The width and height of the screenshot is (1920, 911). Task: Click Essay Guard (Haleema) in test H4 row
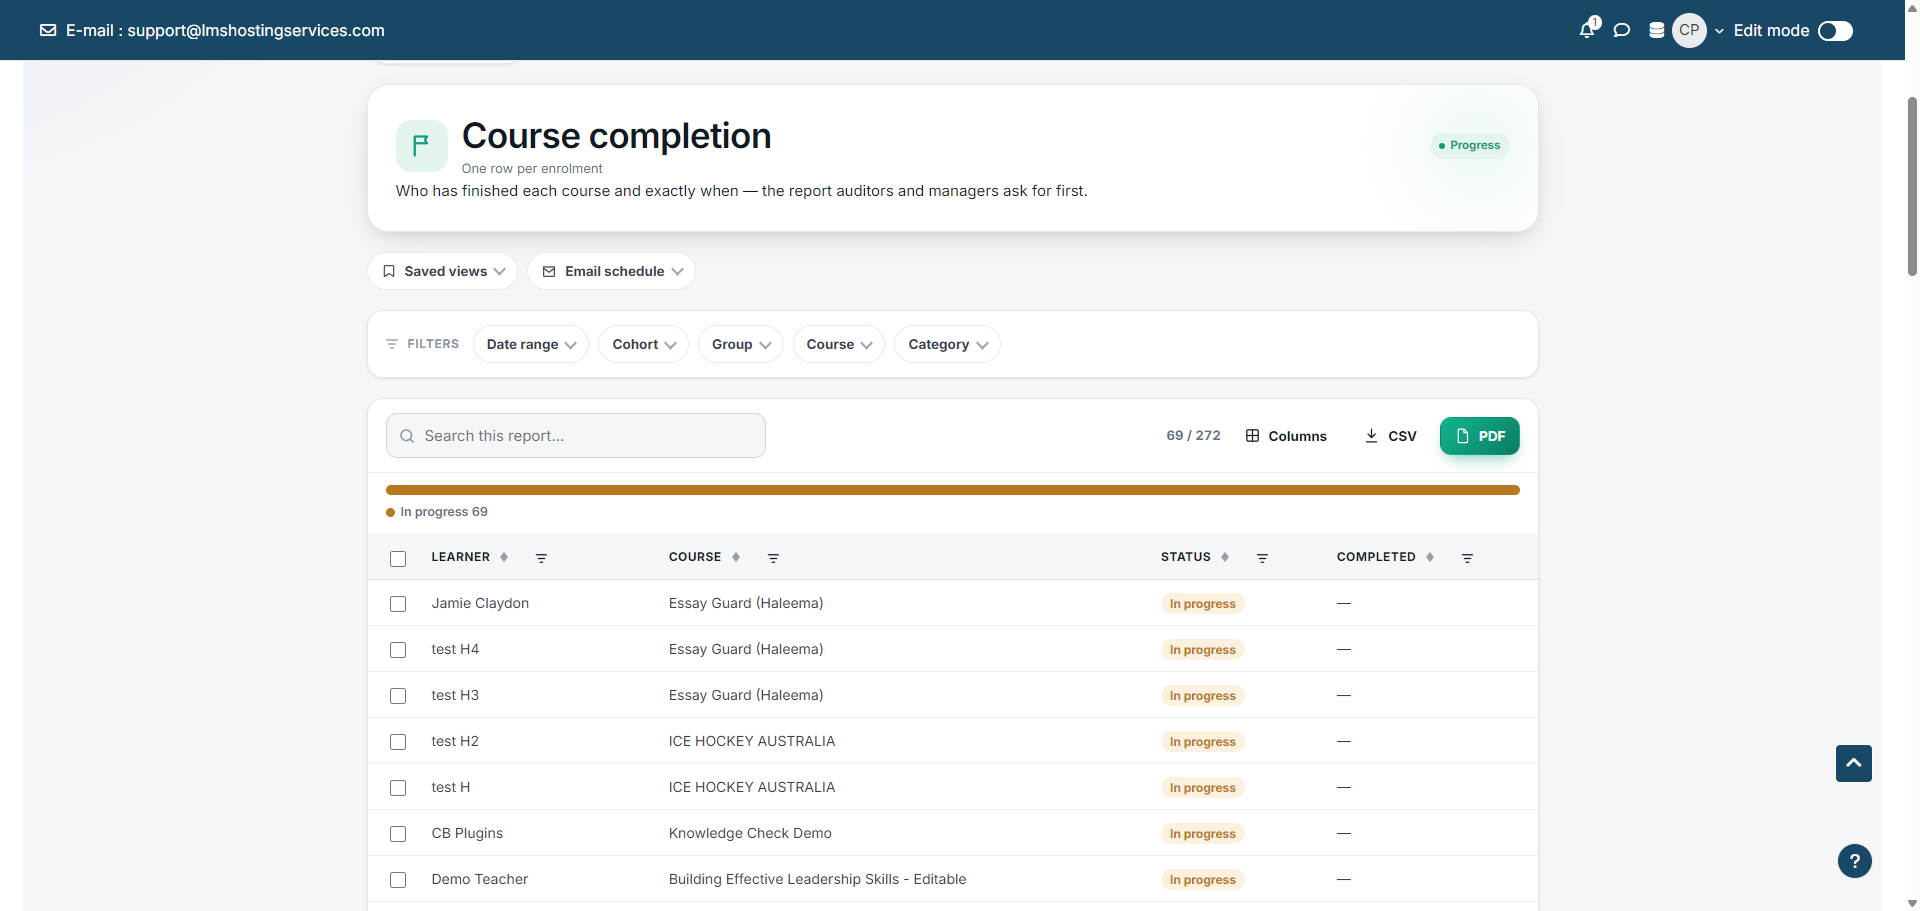tap(746, 649)
